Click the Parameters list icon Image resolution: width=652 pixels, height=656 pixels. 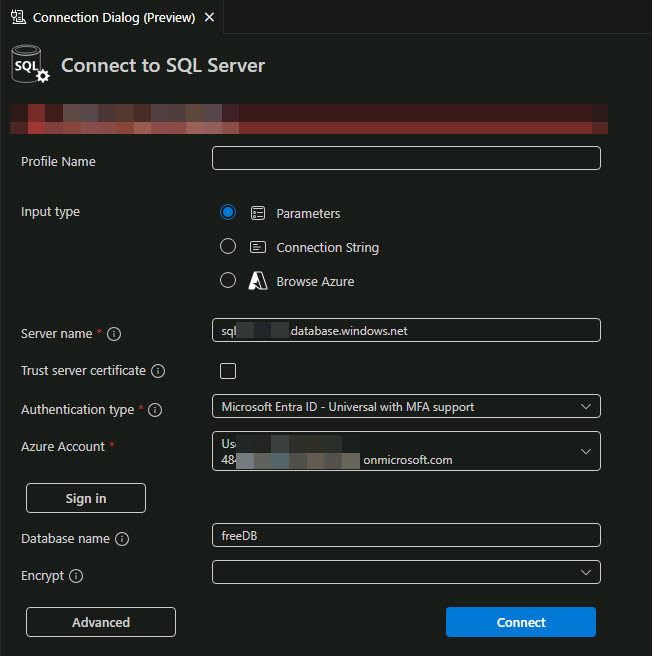click(258, 213)
